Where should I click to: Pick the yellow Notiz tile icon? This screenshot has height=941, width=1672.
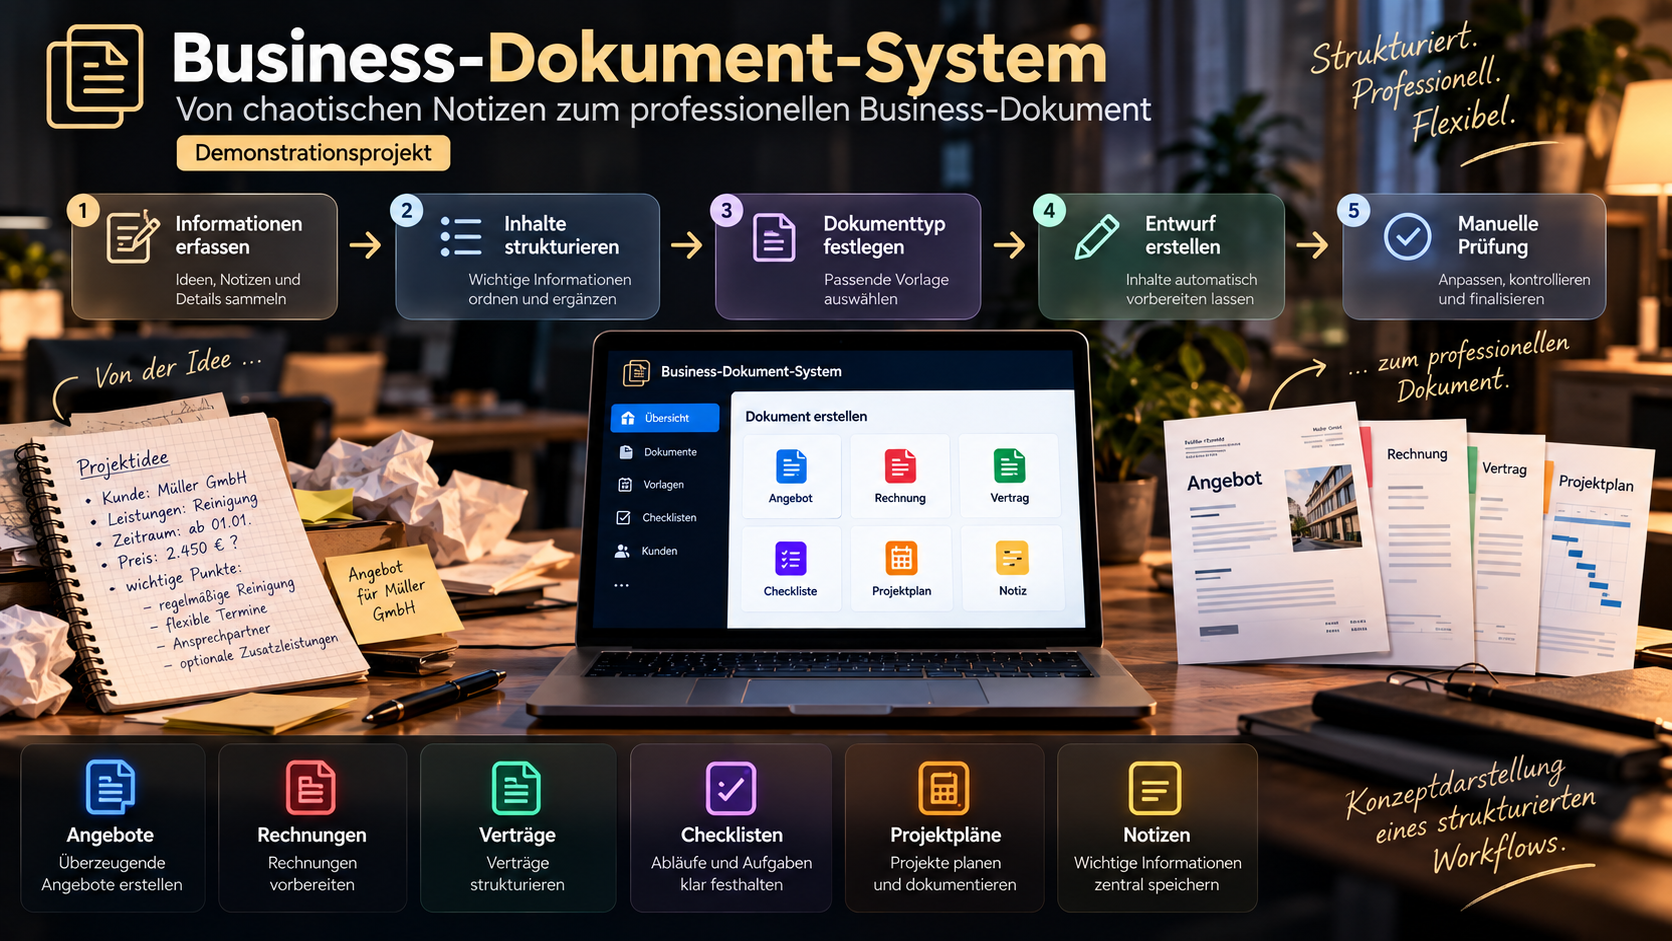pyautogui.click(x=1012, y=559)
